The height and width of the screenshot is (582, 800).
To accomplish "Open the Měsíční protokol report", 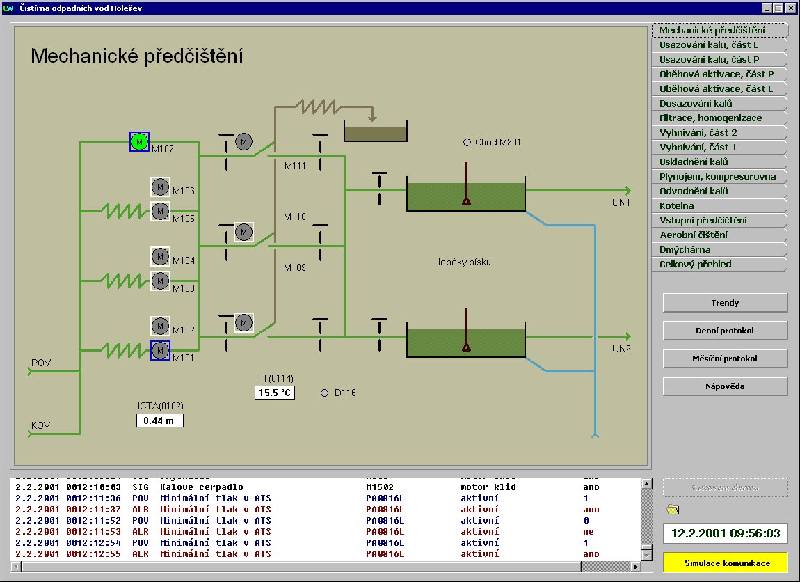I will (x=725, y=357).
